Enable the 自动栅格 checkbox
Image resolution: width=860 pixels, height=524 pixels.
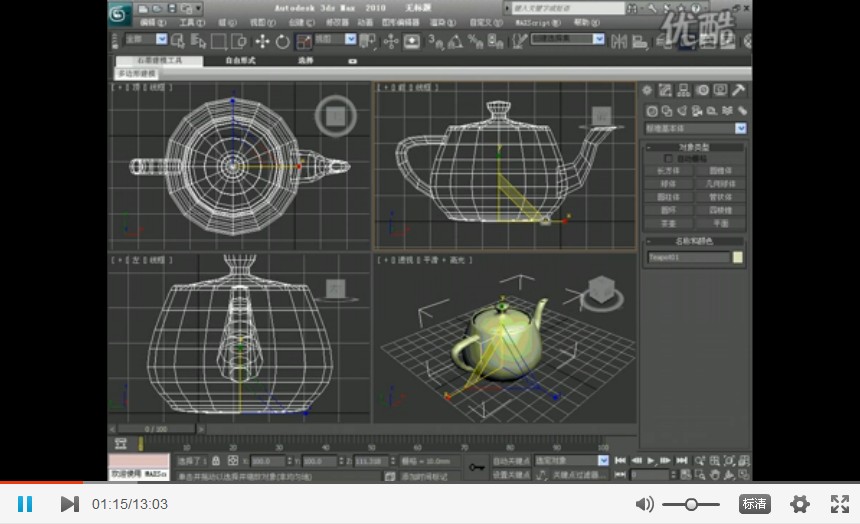(669, 159)
